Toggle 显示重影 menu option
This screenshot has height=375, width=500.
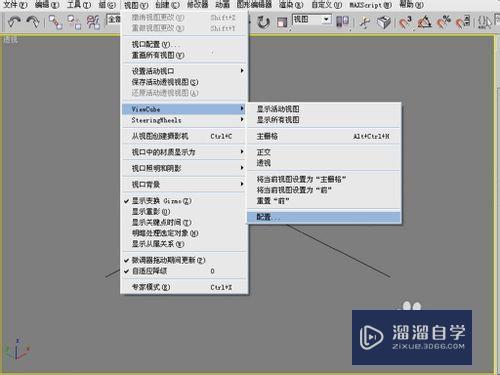point(184,212)
